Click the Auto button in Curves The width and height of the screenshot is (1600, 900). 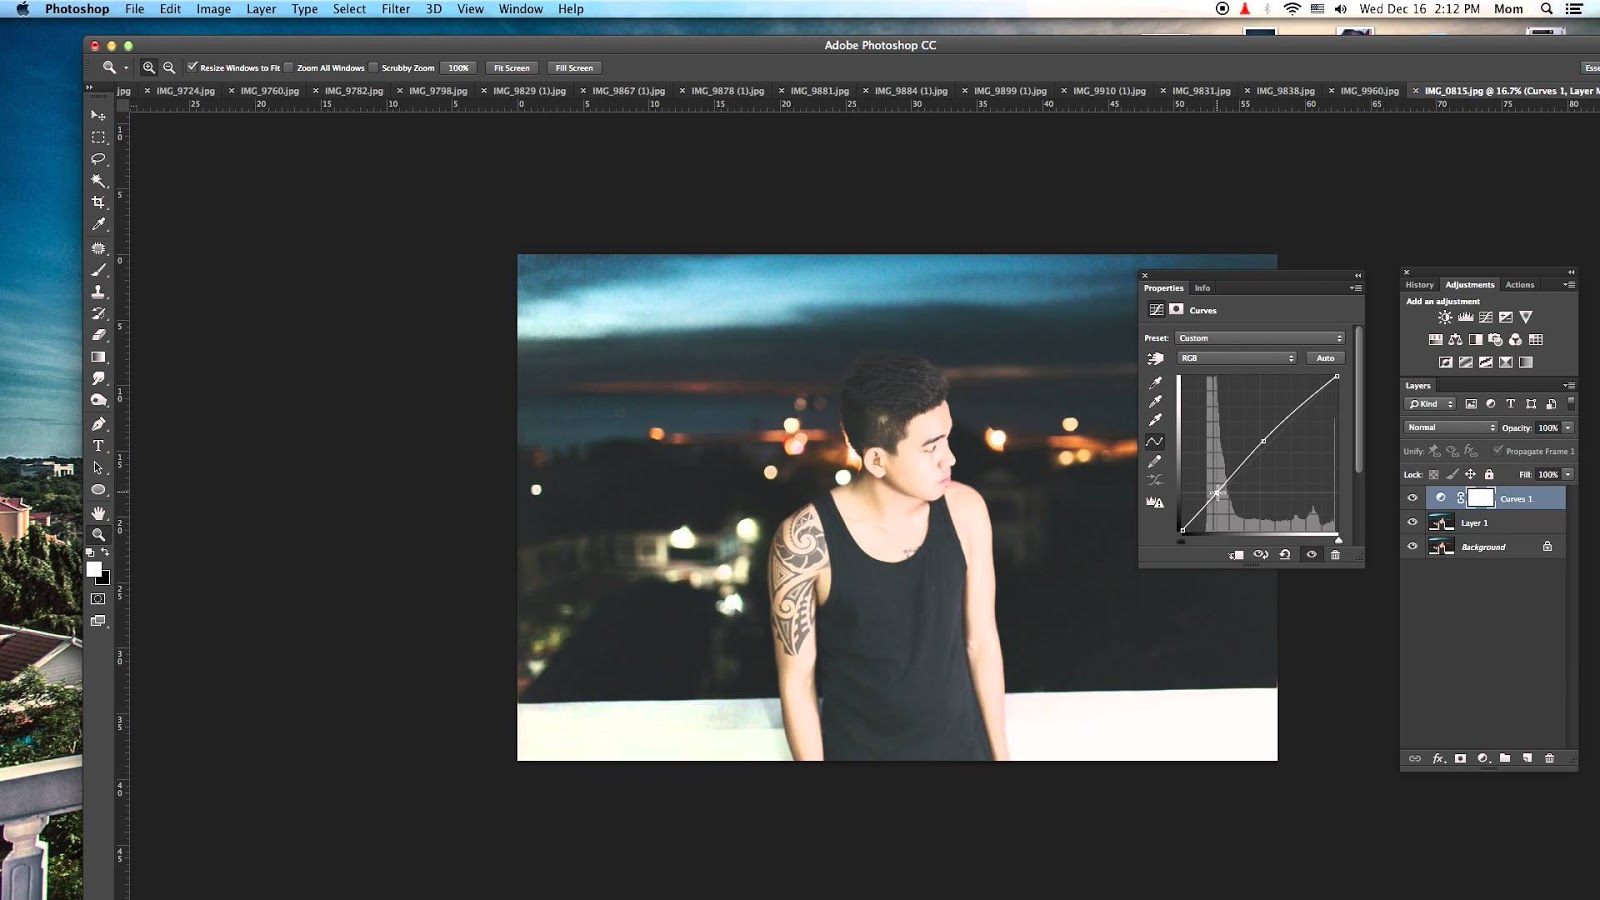1325,358
